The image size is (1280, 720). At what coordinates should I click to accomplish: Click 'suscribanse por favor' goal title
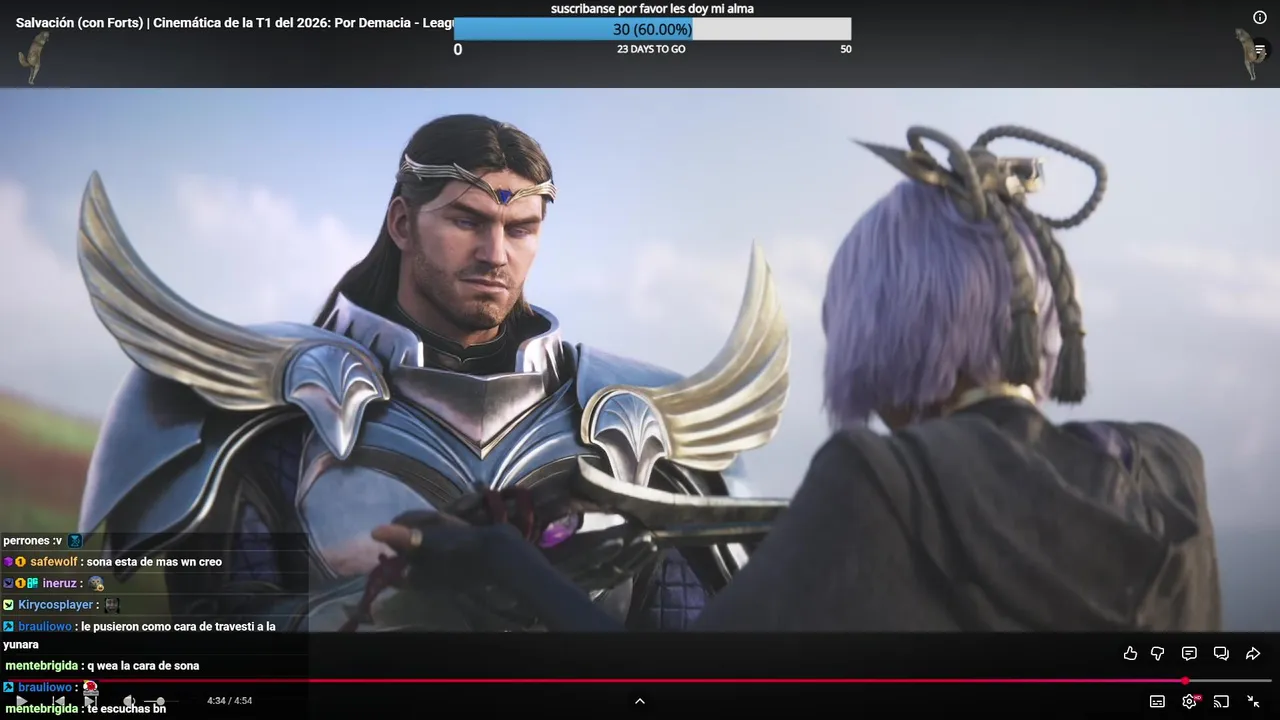click(x=652, y=8)
